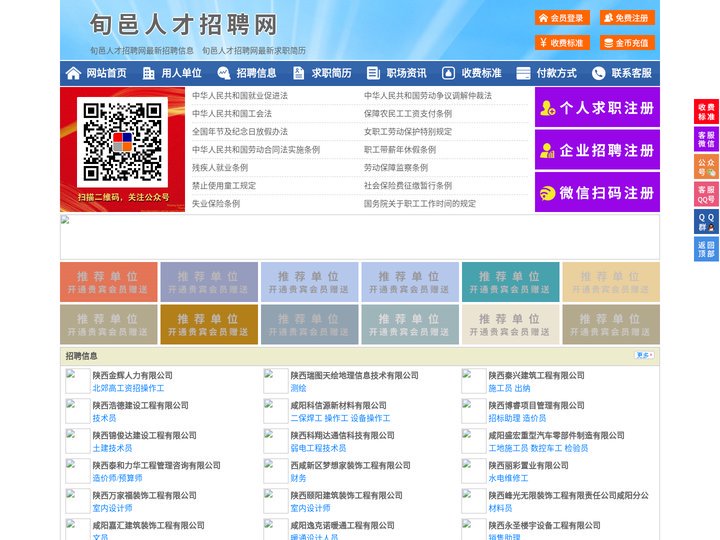
Task: Open 职工带薪年休假条例 link
Action: pyautogui.click(x=400, y=150)
